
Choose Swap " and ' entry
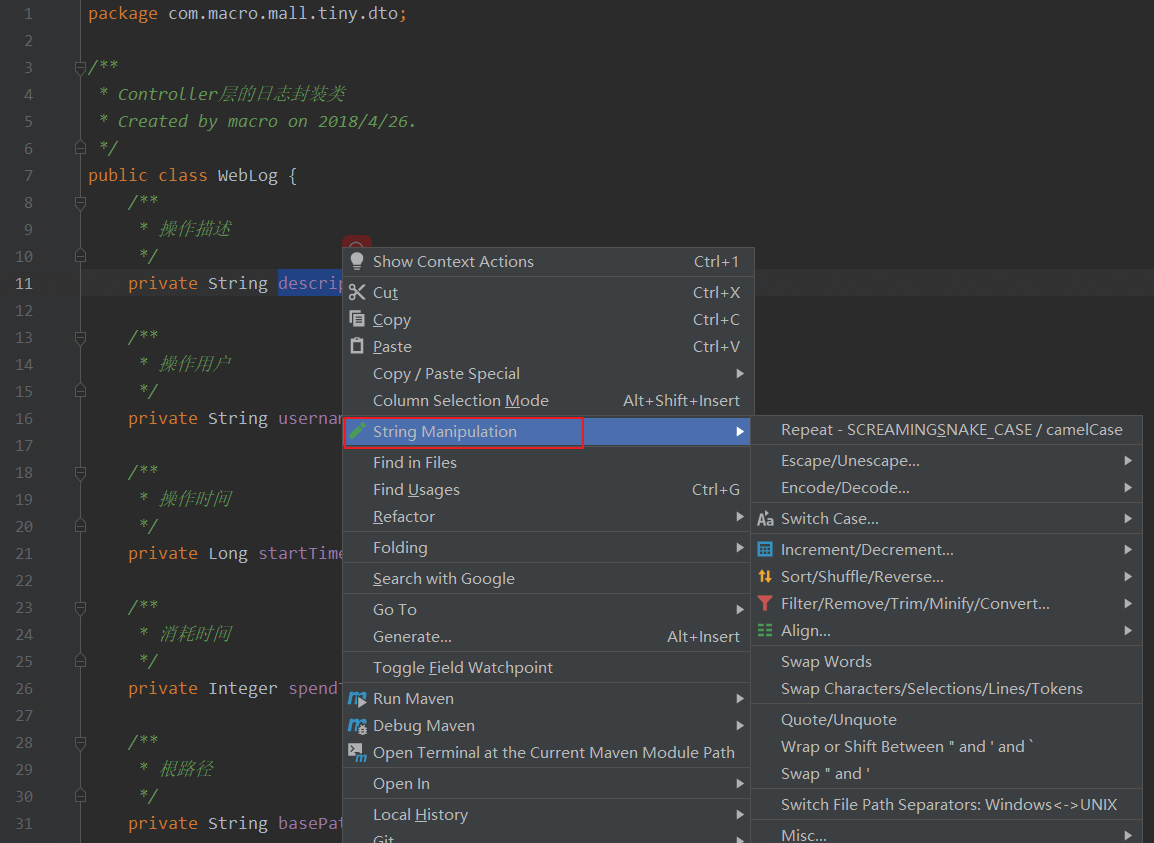(x=946, y=774)
